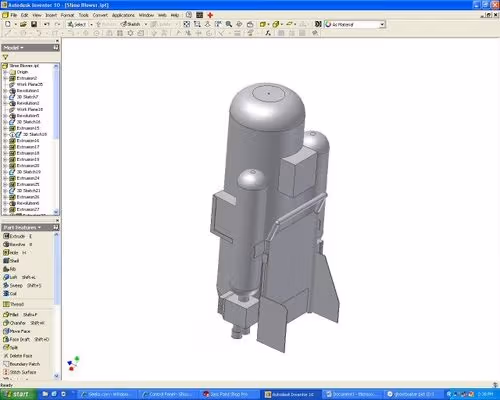This screenshot has height=400, width=500.
Task: Click the model browser vertical scrollbar
Action: coord(56,103)
